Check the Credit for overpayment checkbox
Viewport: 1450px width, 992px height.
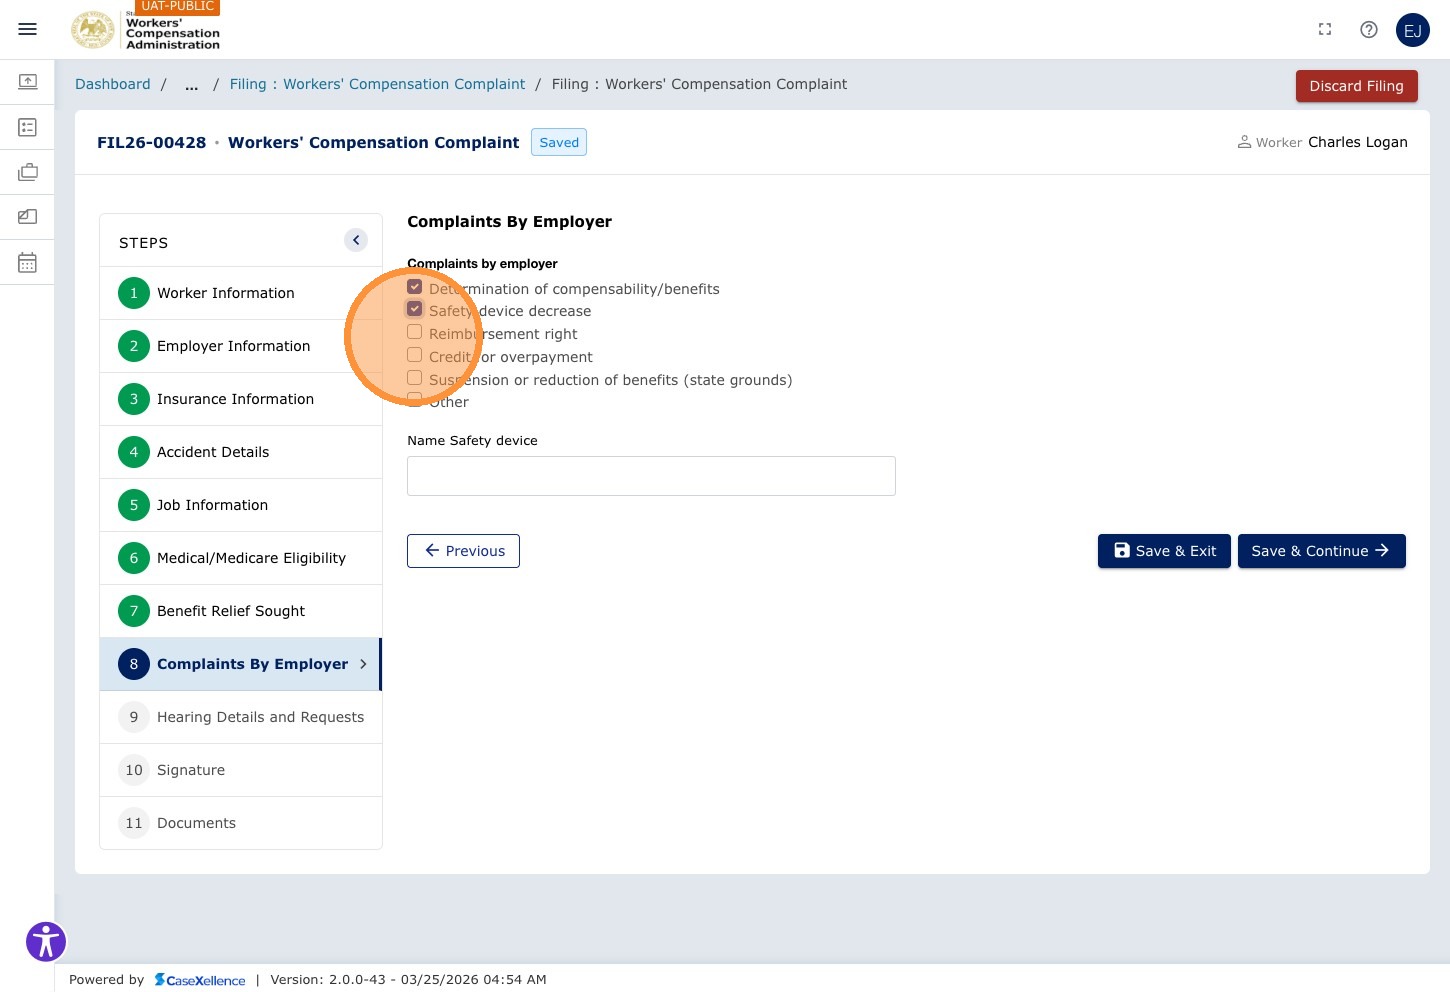[414, 355]
